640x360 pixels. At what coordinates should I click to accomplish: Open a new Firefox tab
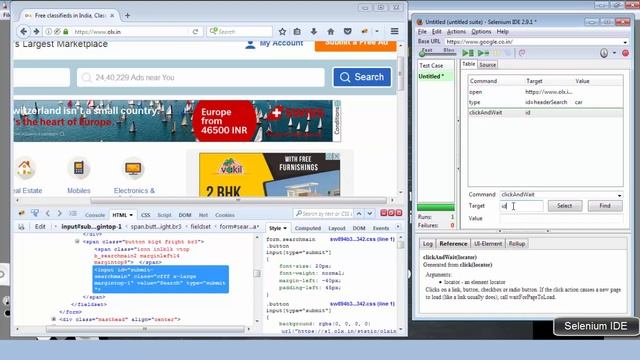click(x=127, y=16)
